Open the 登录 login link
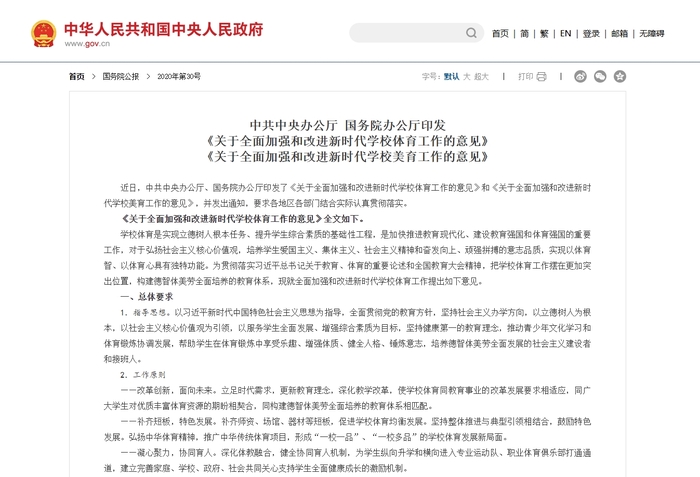700x477 pixels. tap(591, 33)
